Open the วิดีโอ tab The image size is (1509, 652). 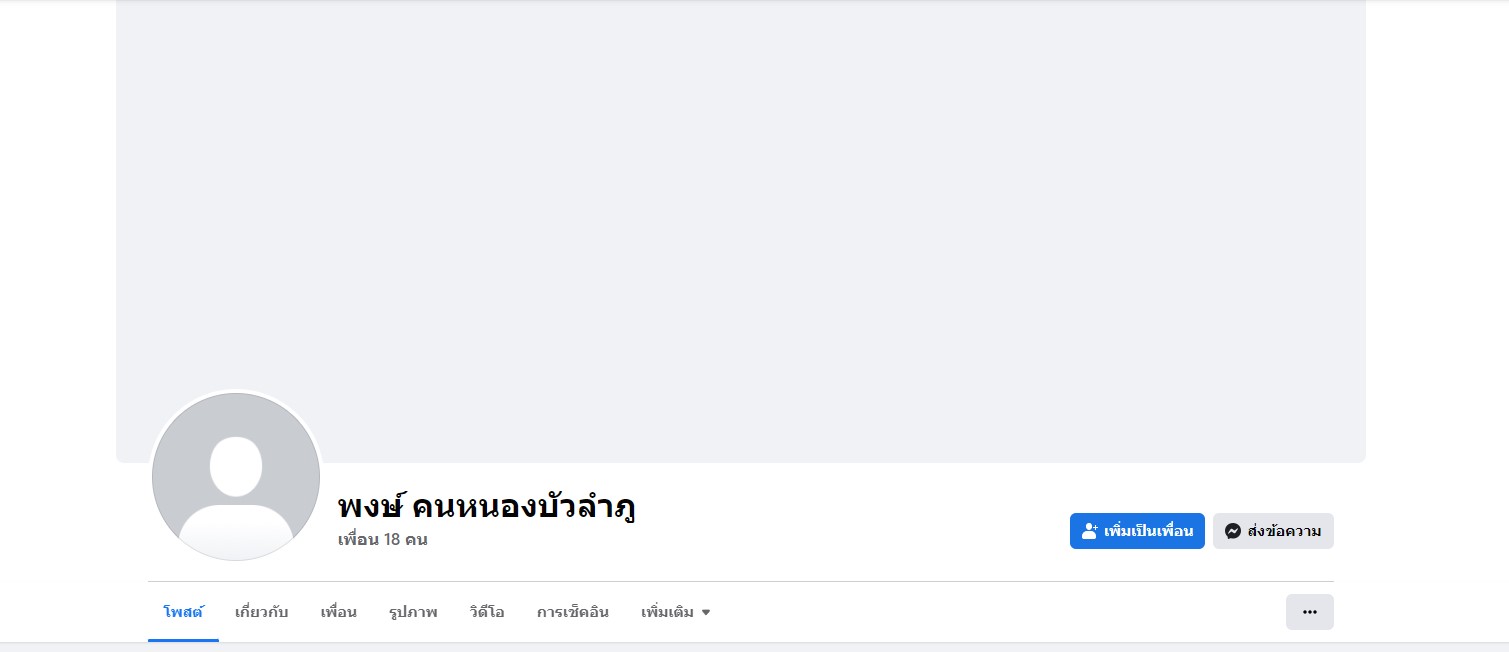pyautogui.click(x=486, y=612)
